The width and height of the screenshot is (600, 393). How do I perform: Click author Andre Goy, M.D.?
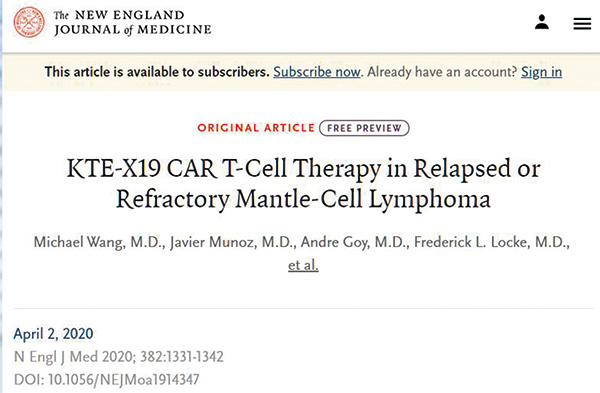(x=355, y=242)
